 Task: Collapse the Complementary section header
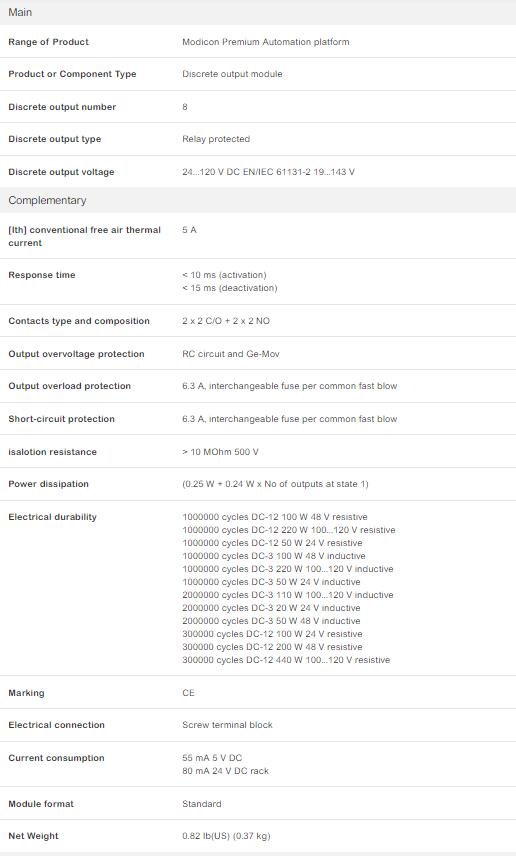pos(258,200)
